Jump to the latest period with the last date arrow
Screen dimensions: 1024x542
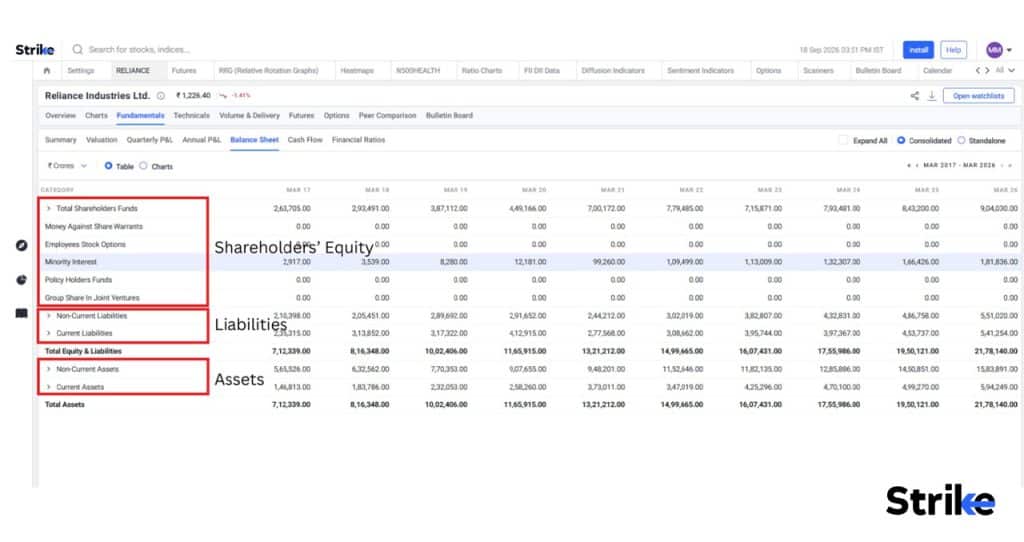[x=1010, y=166]
